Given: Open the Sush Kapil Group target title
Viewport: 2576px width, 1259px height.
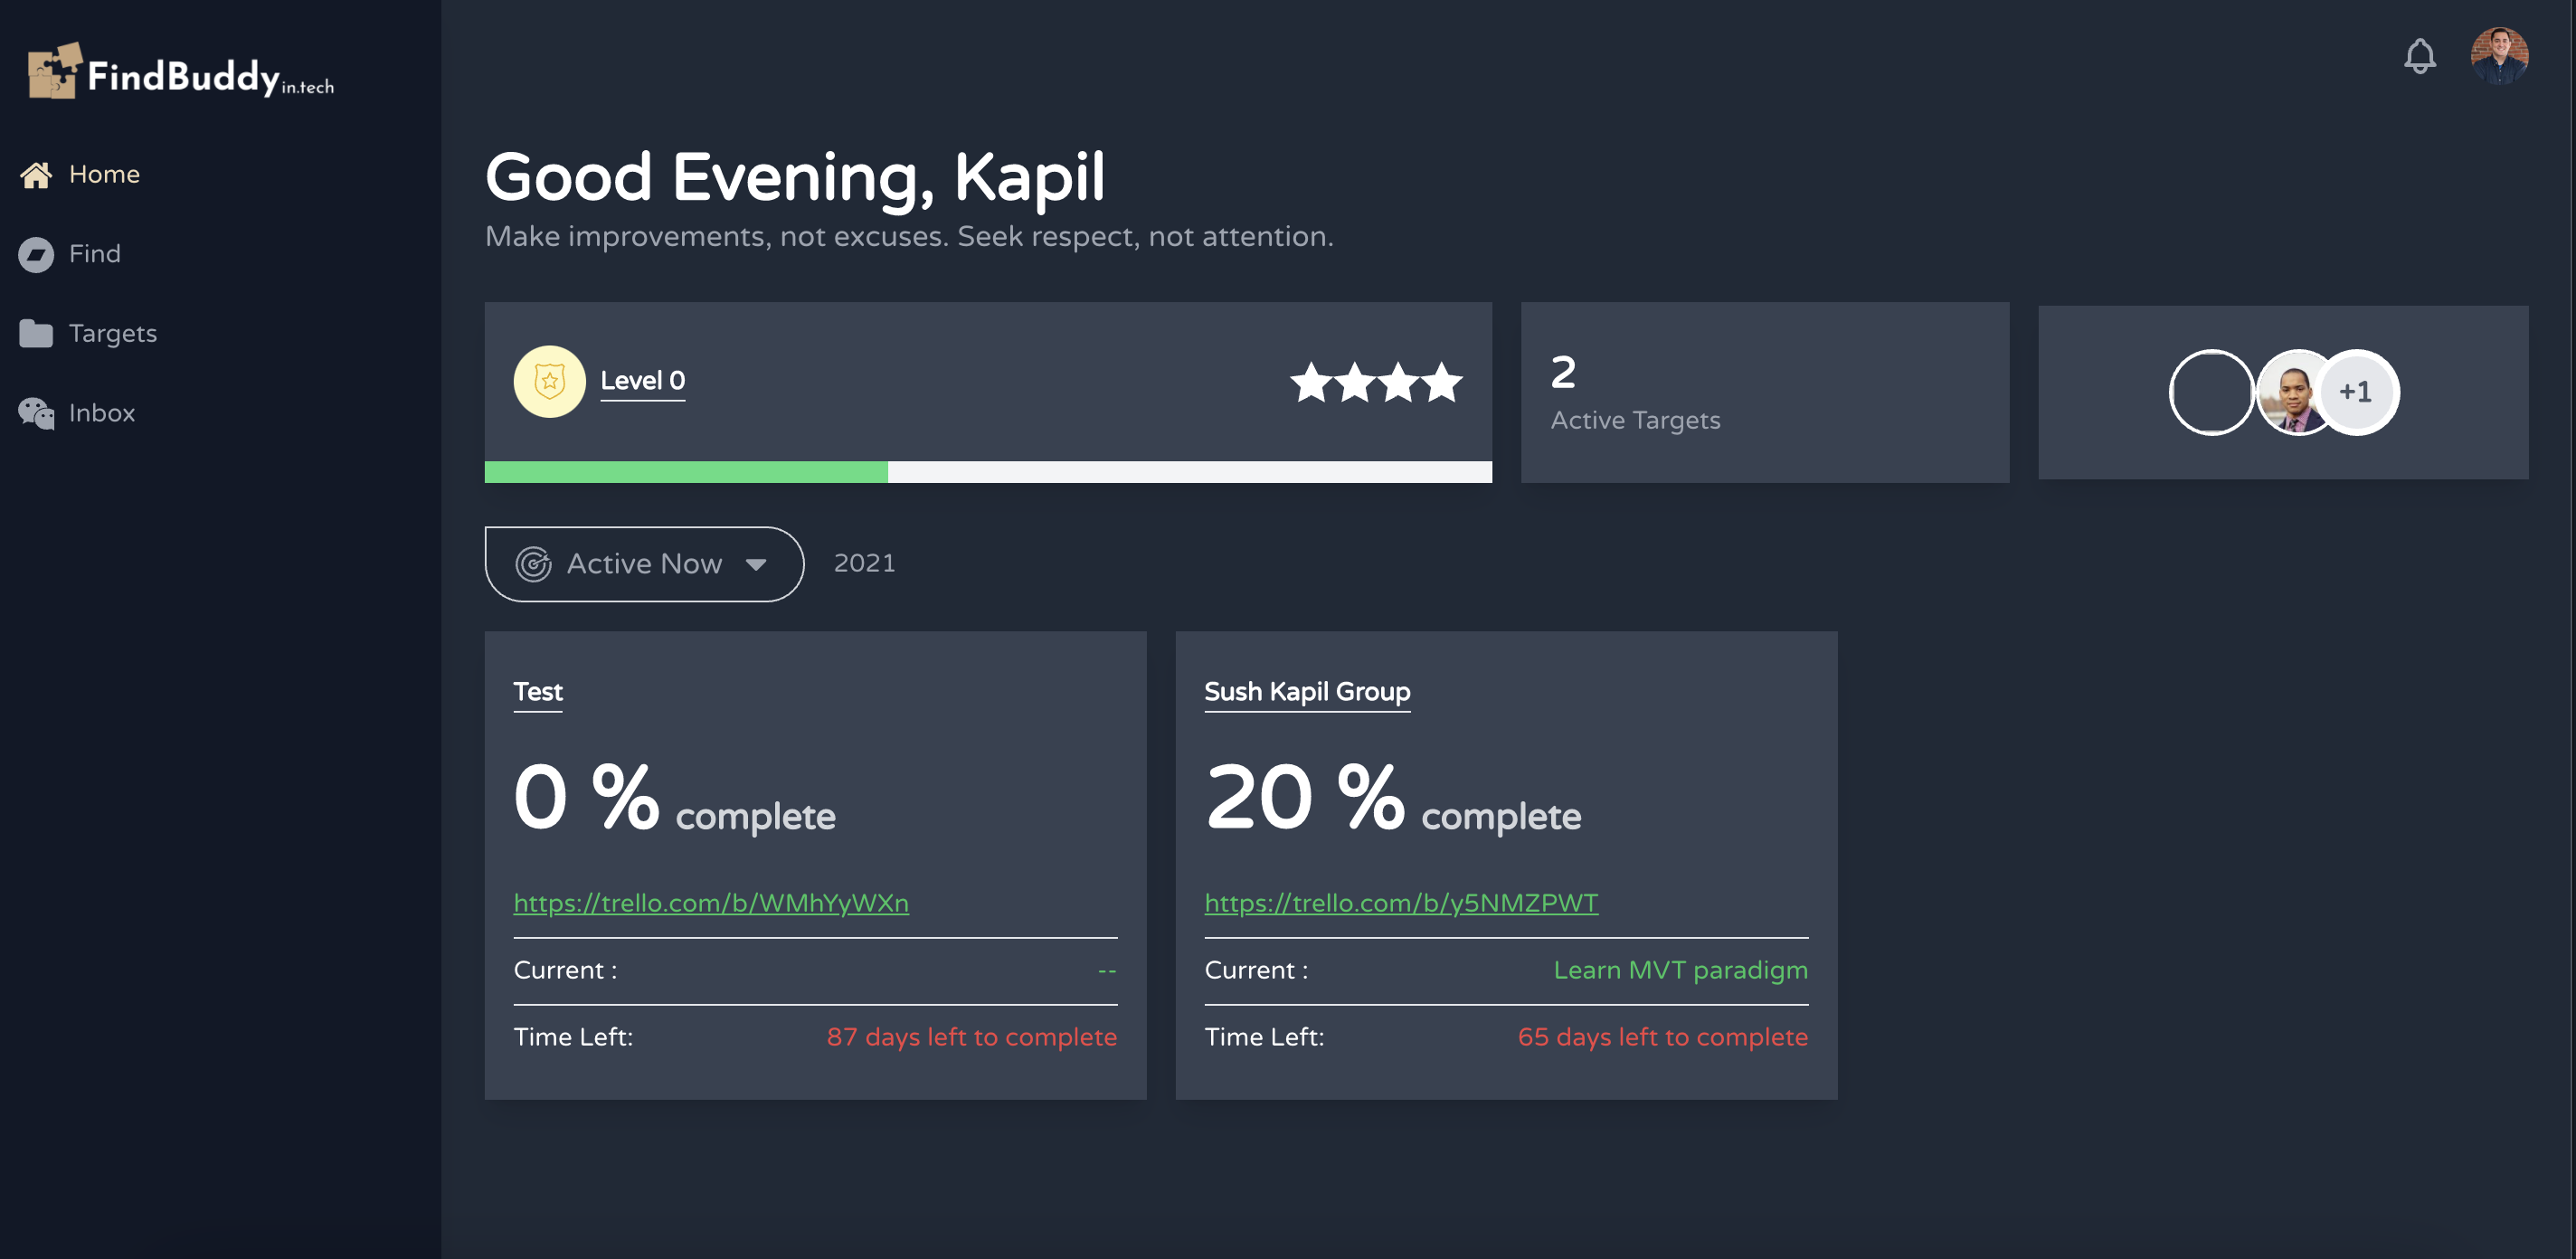Looking at the screenshot, I should coord(1306,692).
